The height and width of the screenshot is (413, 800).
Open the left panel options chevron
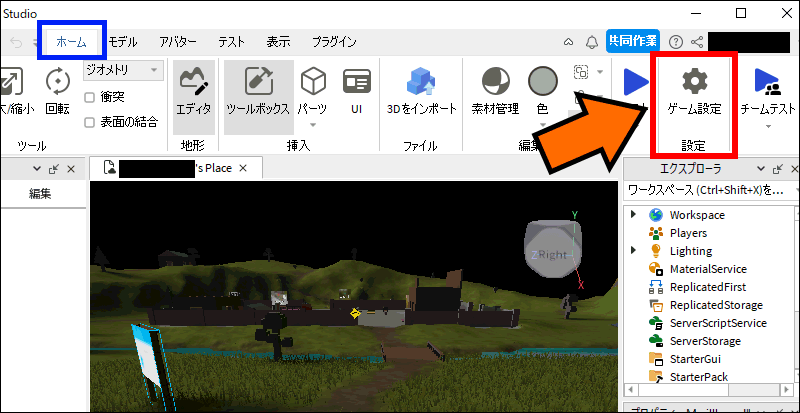pyautogui.click(x=37, y=169)
